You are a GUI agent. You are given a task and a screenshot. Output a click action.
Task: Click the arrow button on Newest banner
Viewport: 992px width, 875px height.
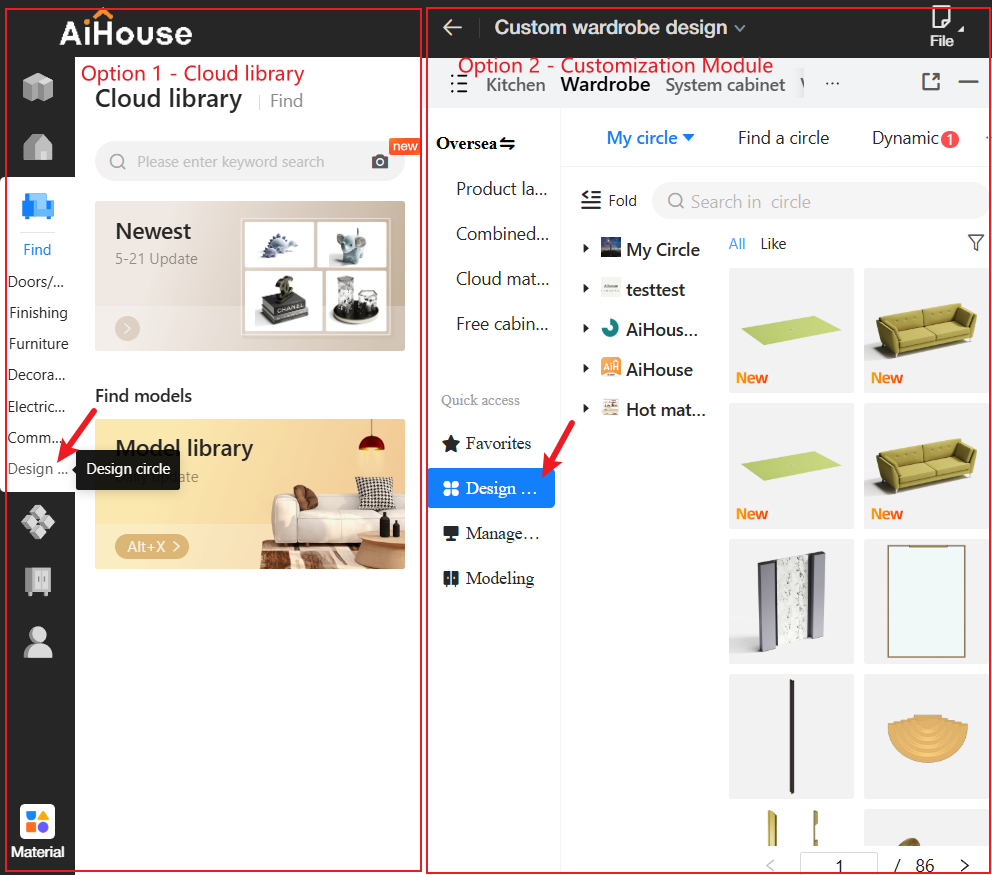click(x=127, y=328)
